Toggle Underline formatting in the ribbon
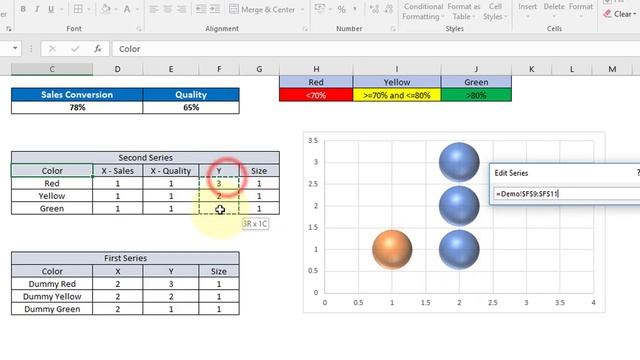Viewport: 640px width, 360px height. pos(51,9)
